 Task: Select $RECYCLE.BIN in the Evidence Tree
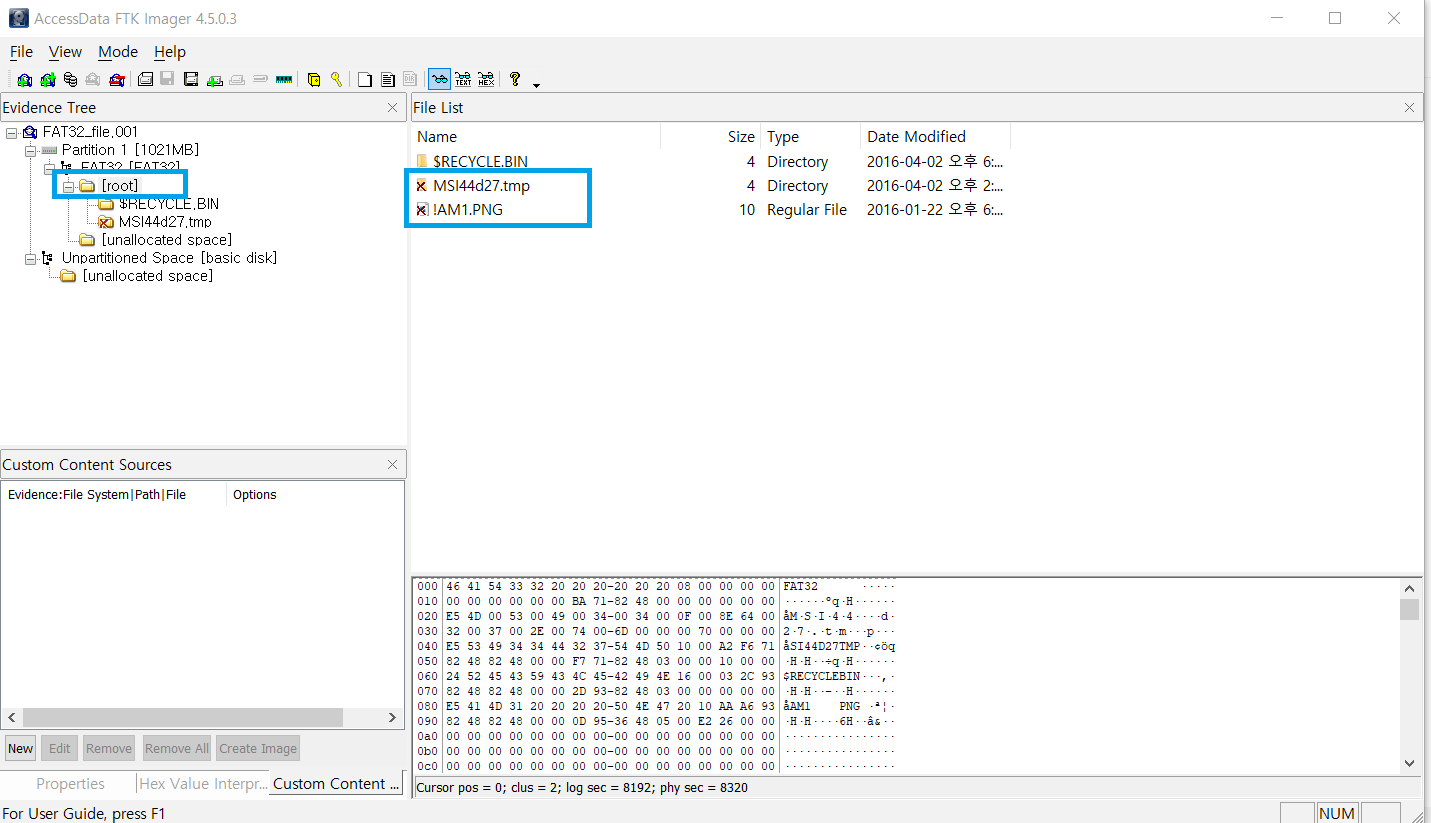168,204
